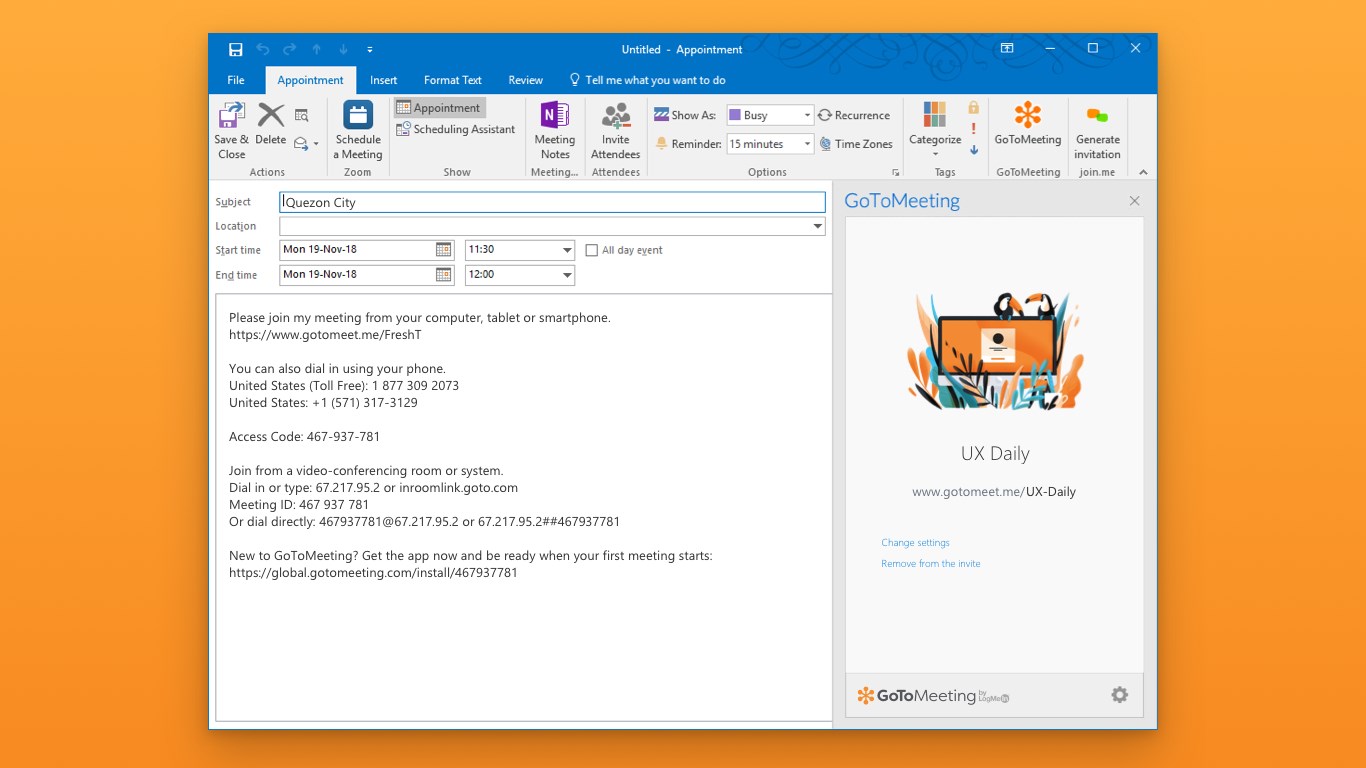Viewport: 1366px width, 768px height.
Task: Close the GoToMeeting side pane
Action: (1134, 201)
